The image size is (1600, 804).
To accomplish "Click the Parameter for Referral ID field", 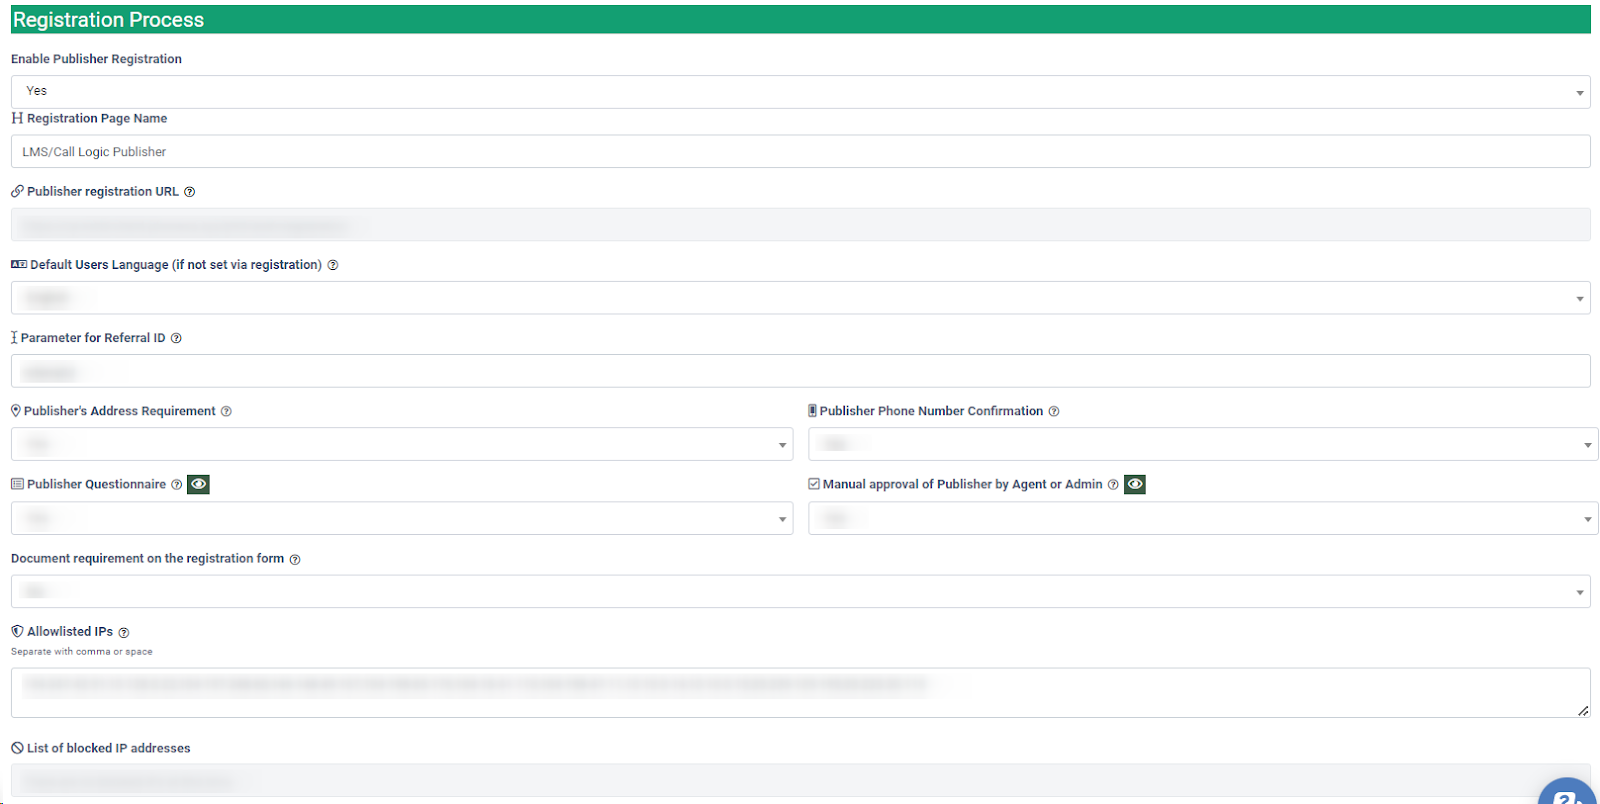I will pos(800,371).
